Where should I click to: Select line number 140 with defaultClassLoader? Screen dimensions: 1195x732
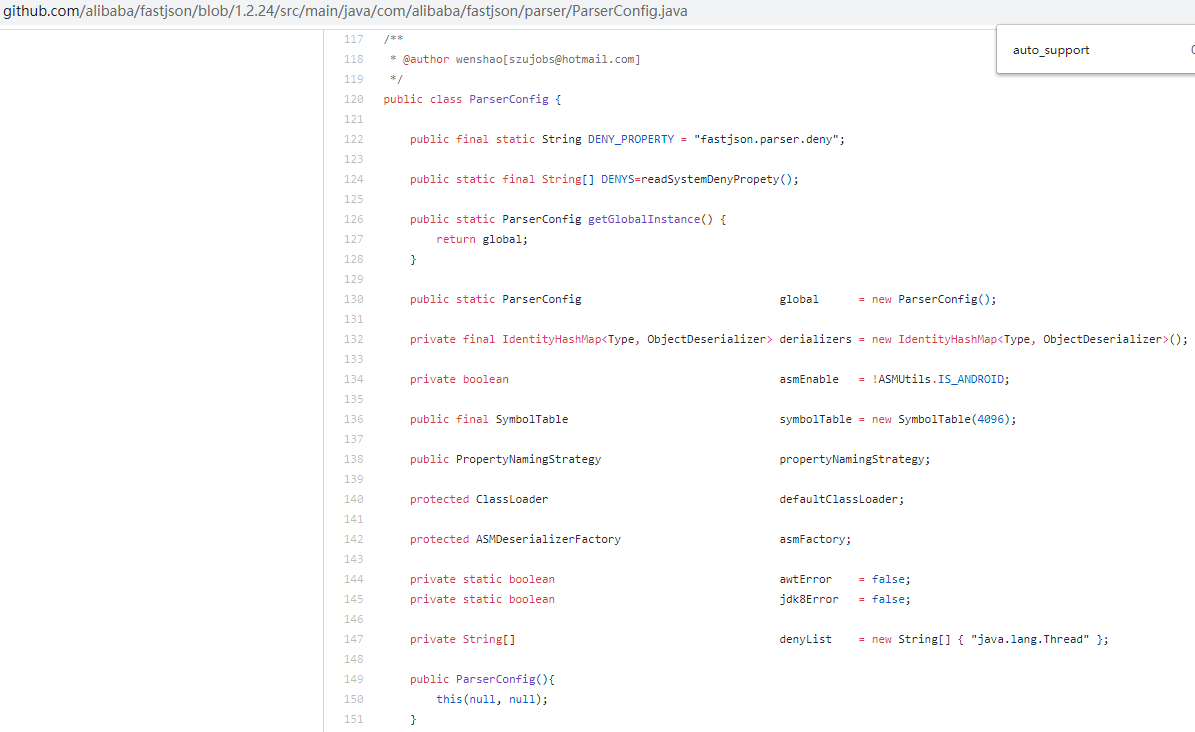(353, 499)
